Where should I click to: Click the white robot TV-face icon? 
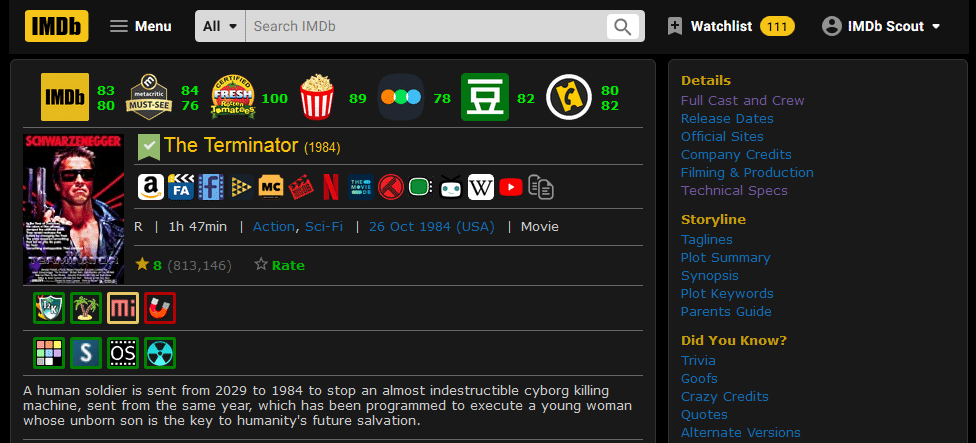tap(451, 187)
